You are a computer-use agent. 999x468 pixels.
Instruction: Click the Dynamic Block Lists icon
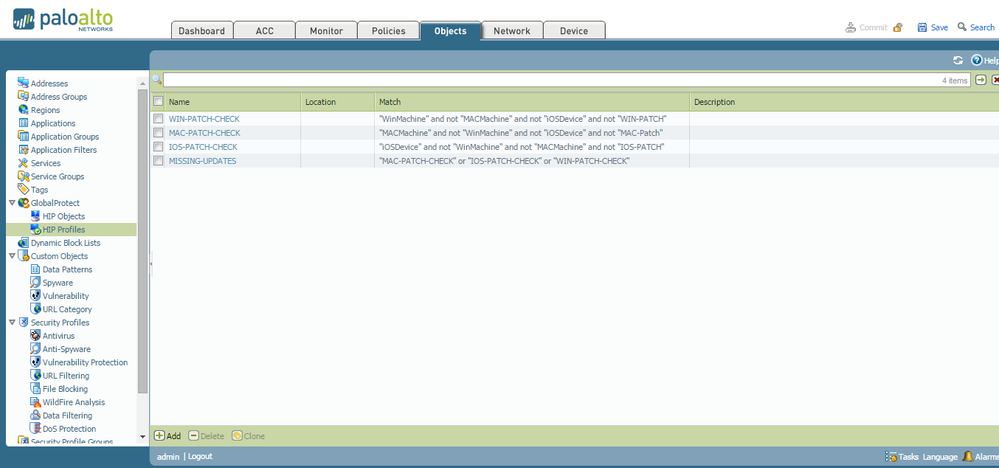[x=23, y=243]
